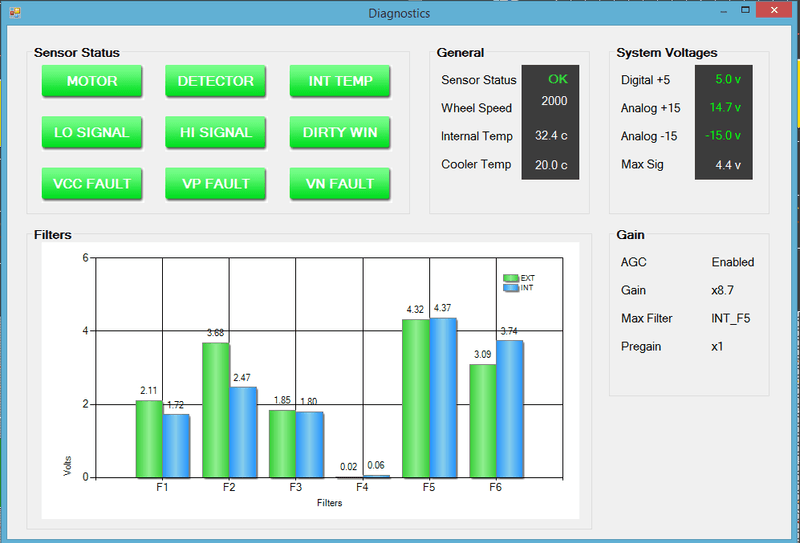The width and height of the screenshot is (800, 543).
Task: Click the green EXT legend swatch
Action: [511, 278]
